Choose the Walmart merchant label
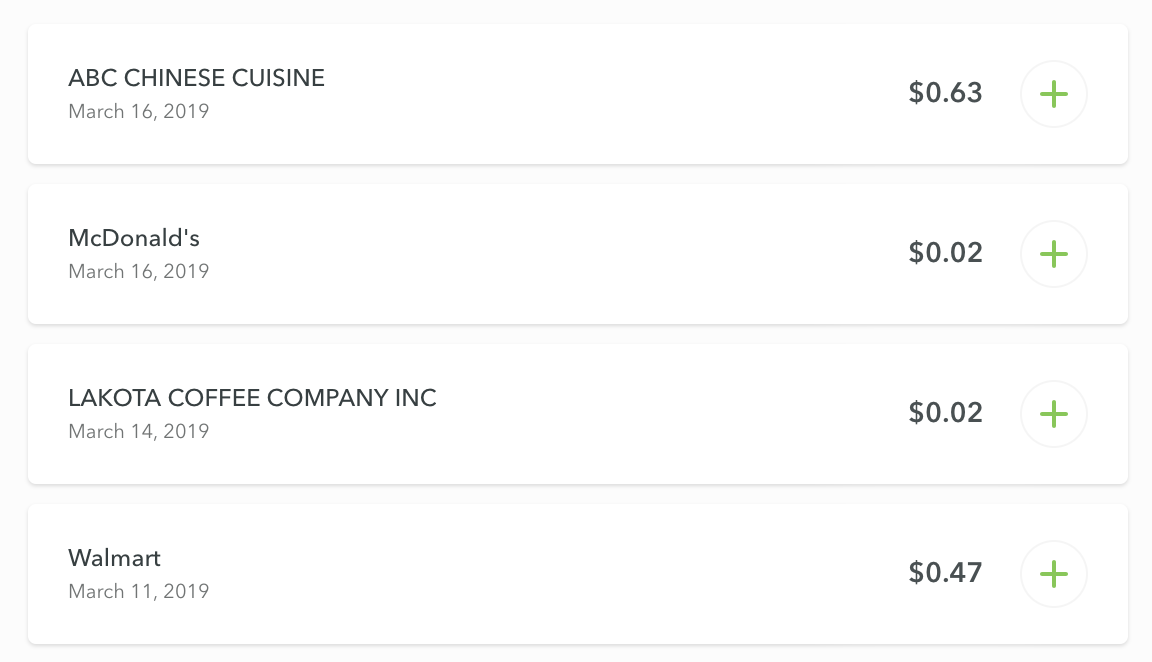Viewport: 1152px width, 662px height. (x=114, y=558)
